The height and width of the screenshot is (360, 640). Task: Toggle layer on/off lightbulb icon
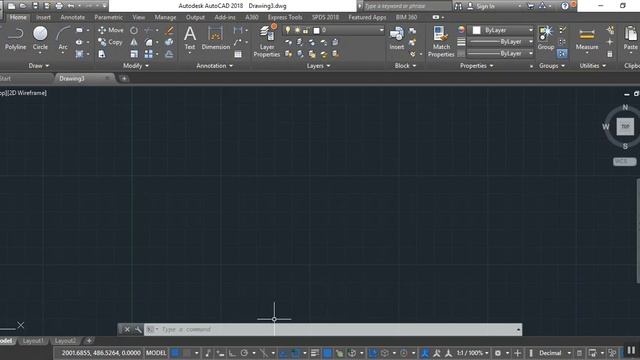(288, 30)
